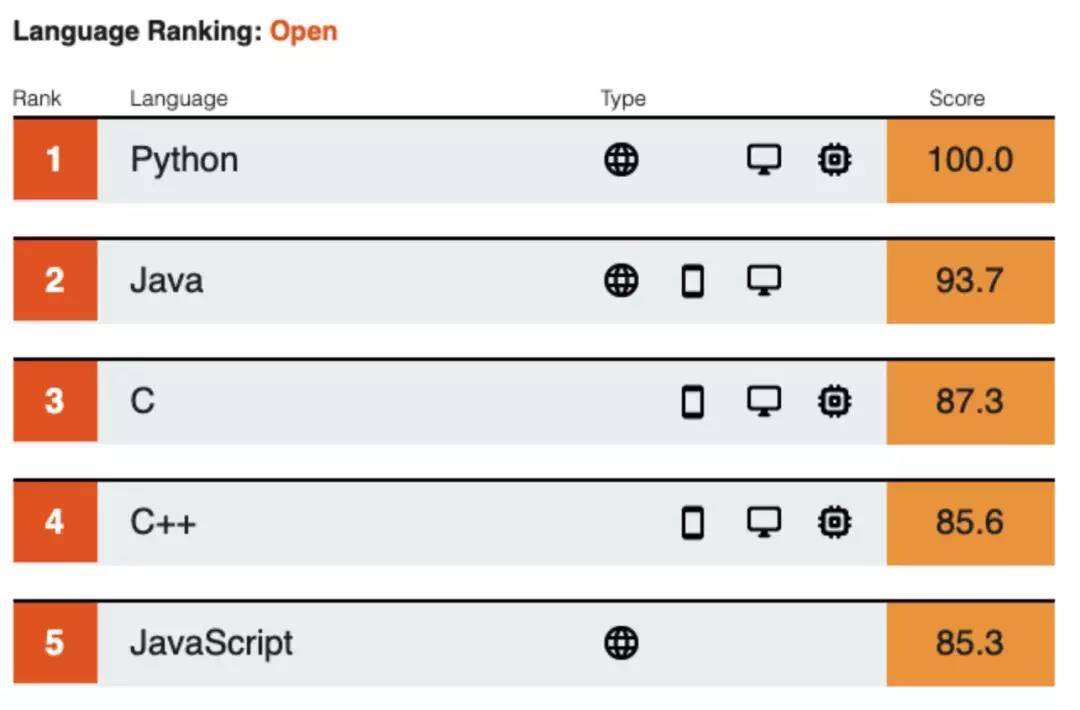This screenshot has height=710, width=1080.
Task: Sort by the Score column header
Action: pos(956,98)
